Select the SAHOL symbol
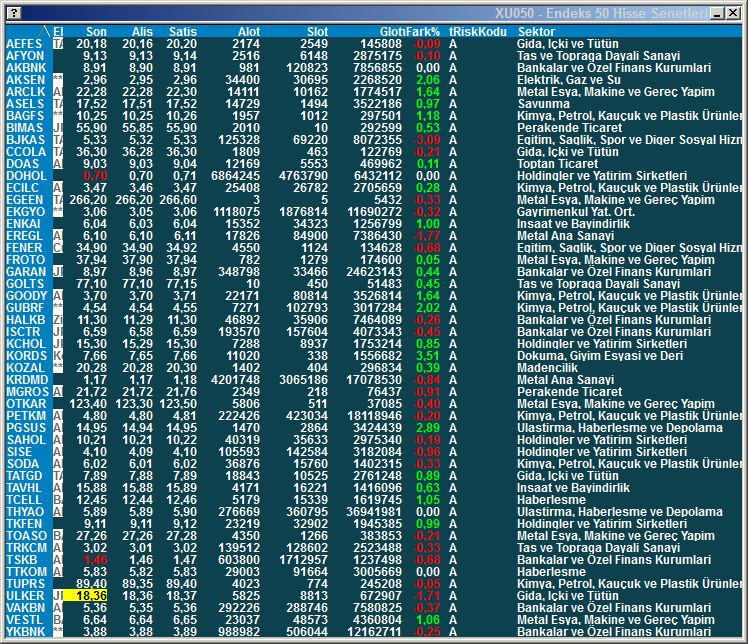The height and width of the screenshot is (644, 748). pos(26,440)
